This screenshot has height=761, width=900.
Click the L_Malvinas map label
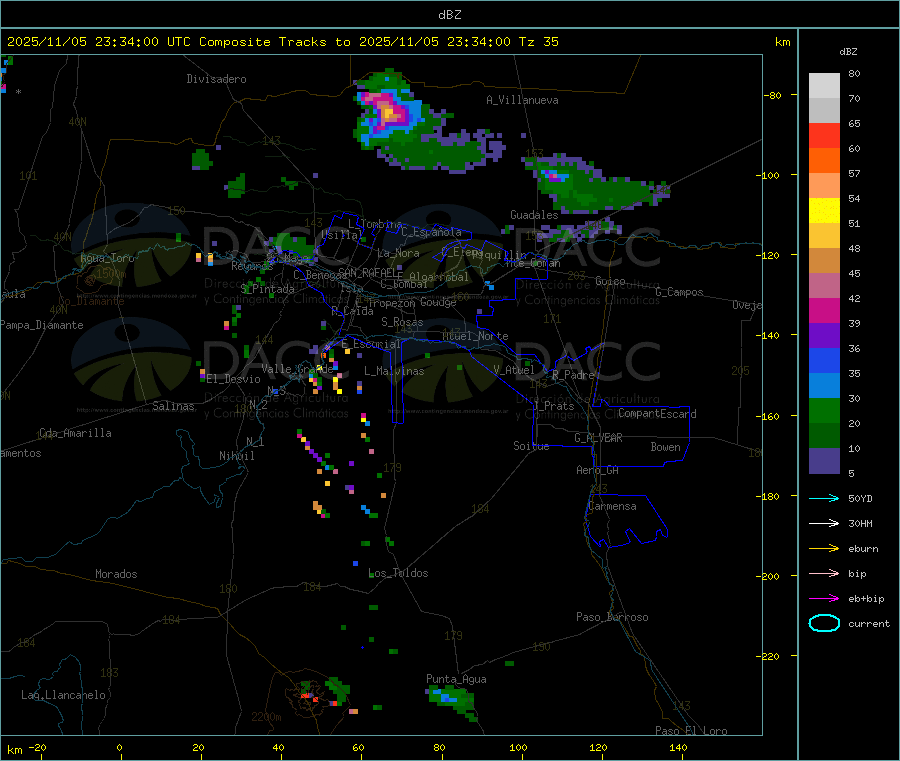(394, 371)
